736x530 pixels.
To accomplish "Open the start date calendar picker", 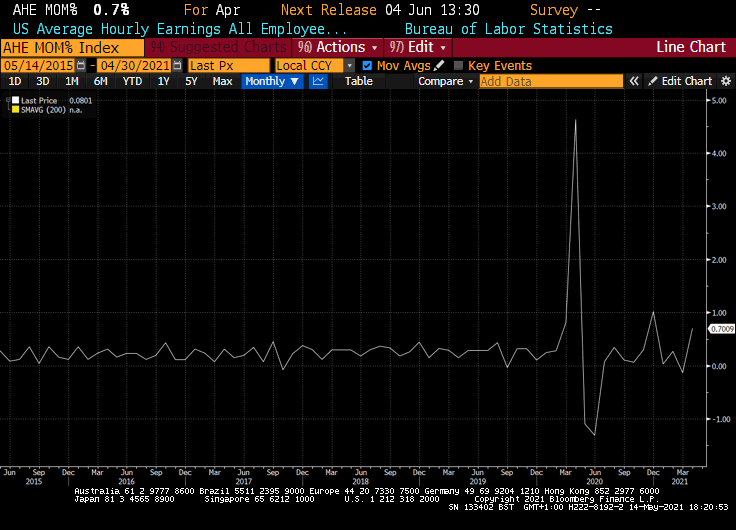I will click(83, 65).
